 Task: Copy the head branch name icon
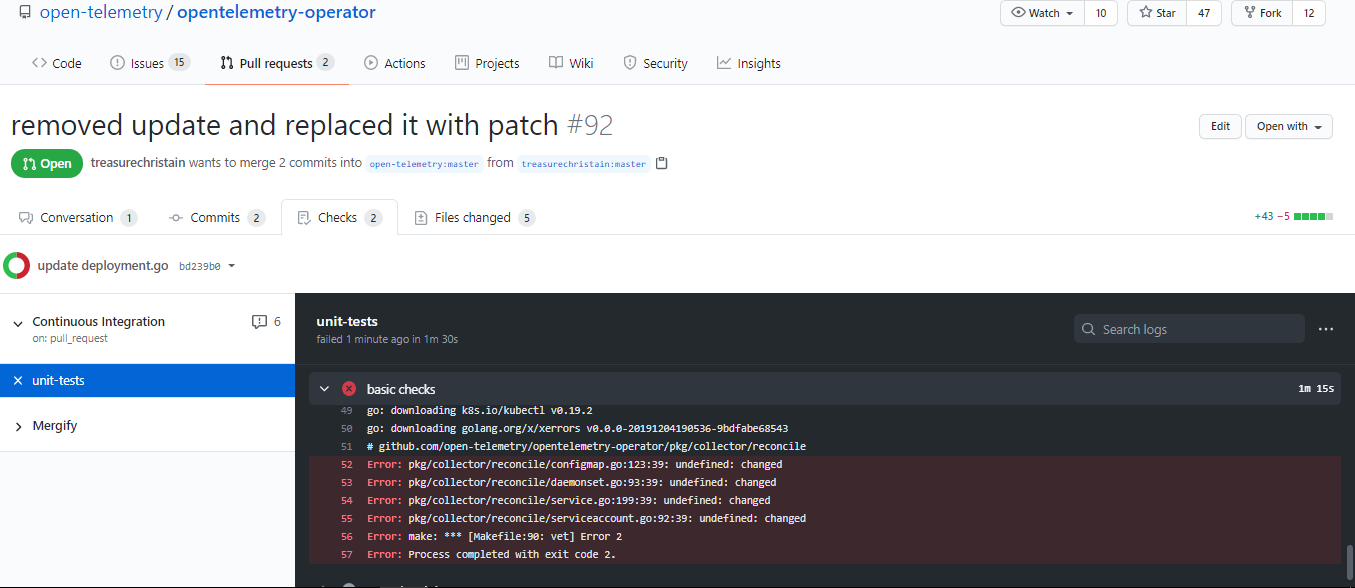pos(661,163)
